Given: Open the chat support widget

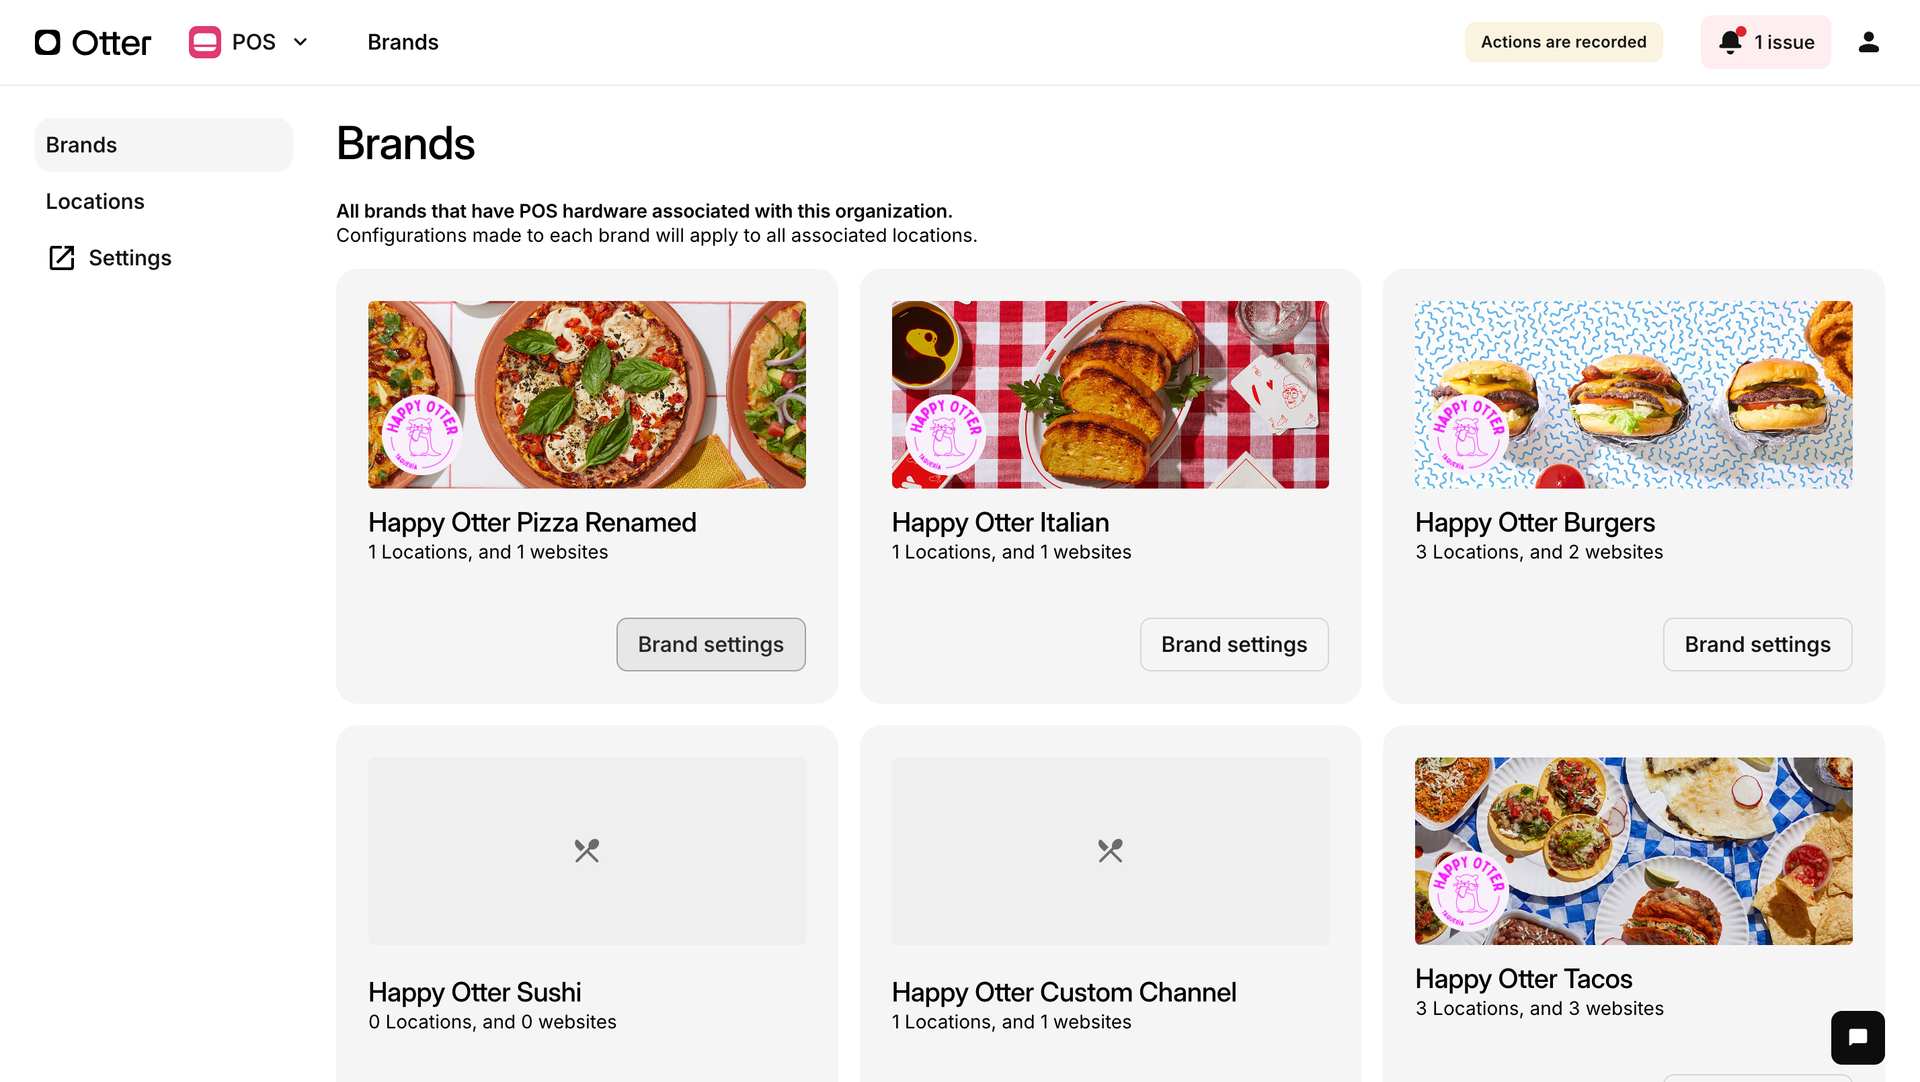Looking at the screenshot, I should [1857, 1037].
